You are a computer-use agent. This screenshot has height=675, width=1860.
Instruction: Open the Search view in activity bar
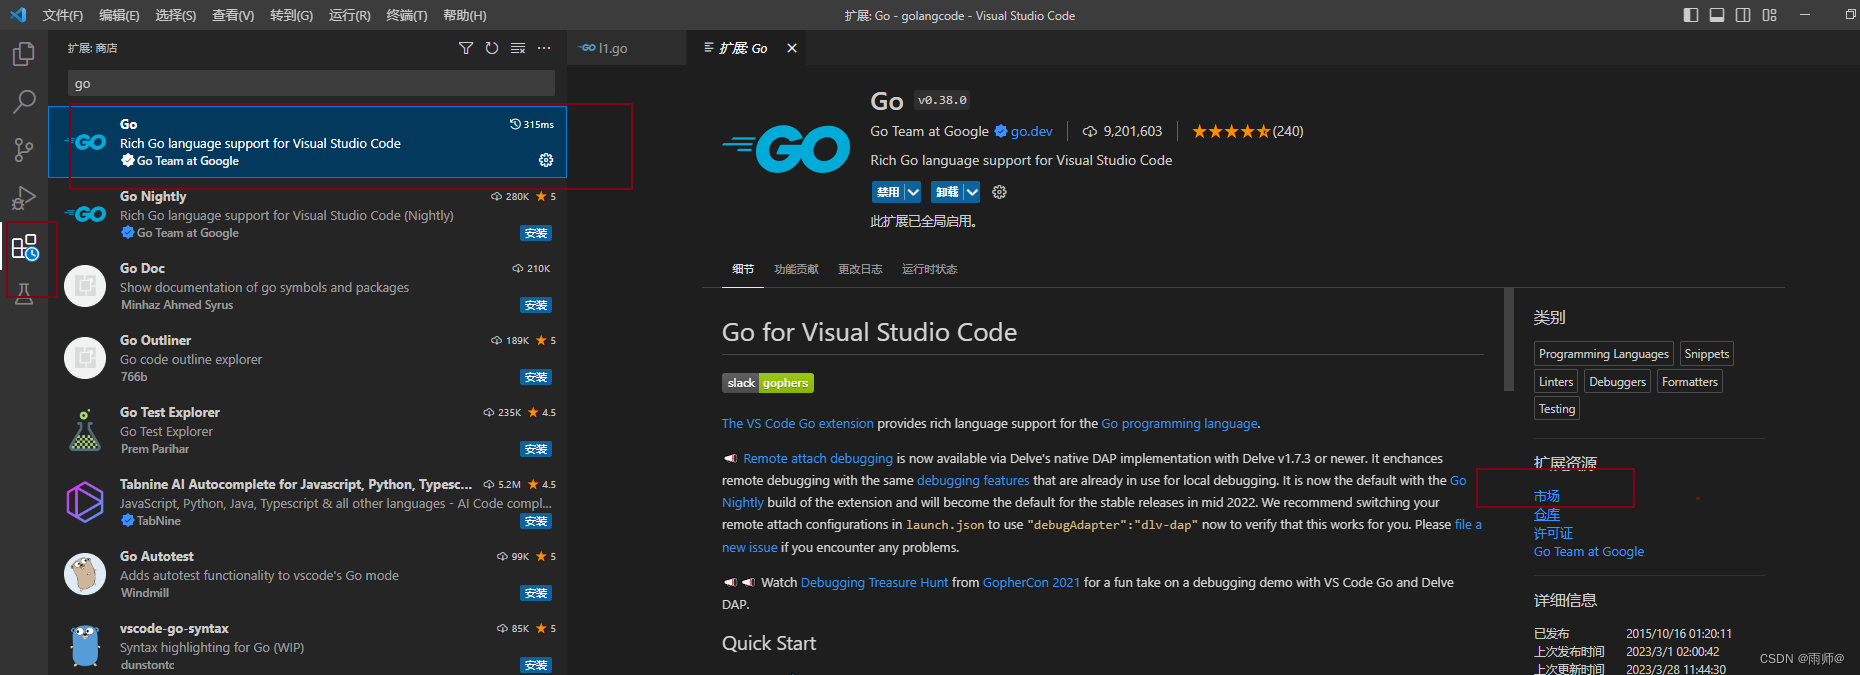click(24, 101)
